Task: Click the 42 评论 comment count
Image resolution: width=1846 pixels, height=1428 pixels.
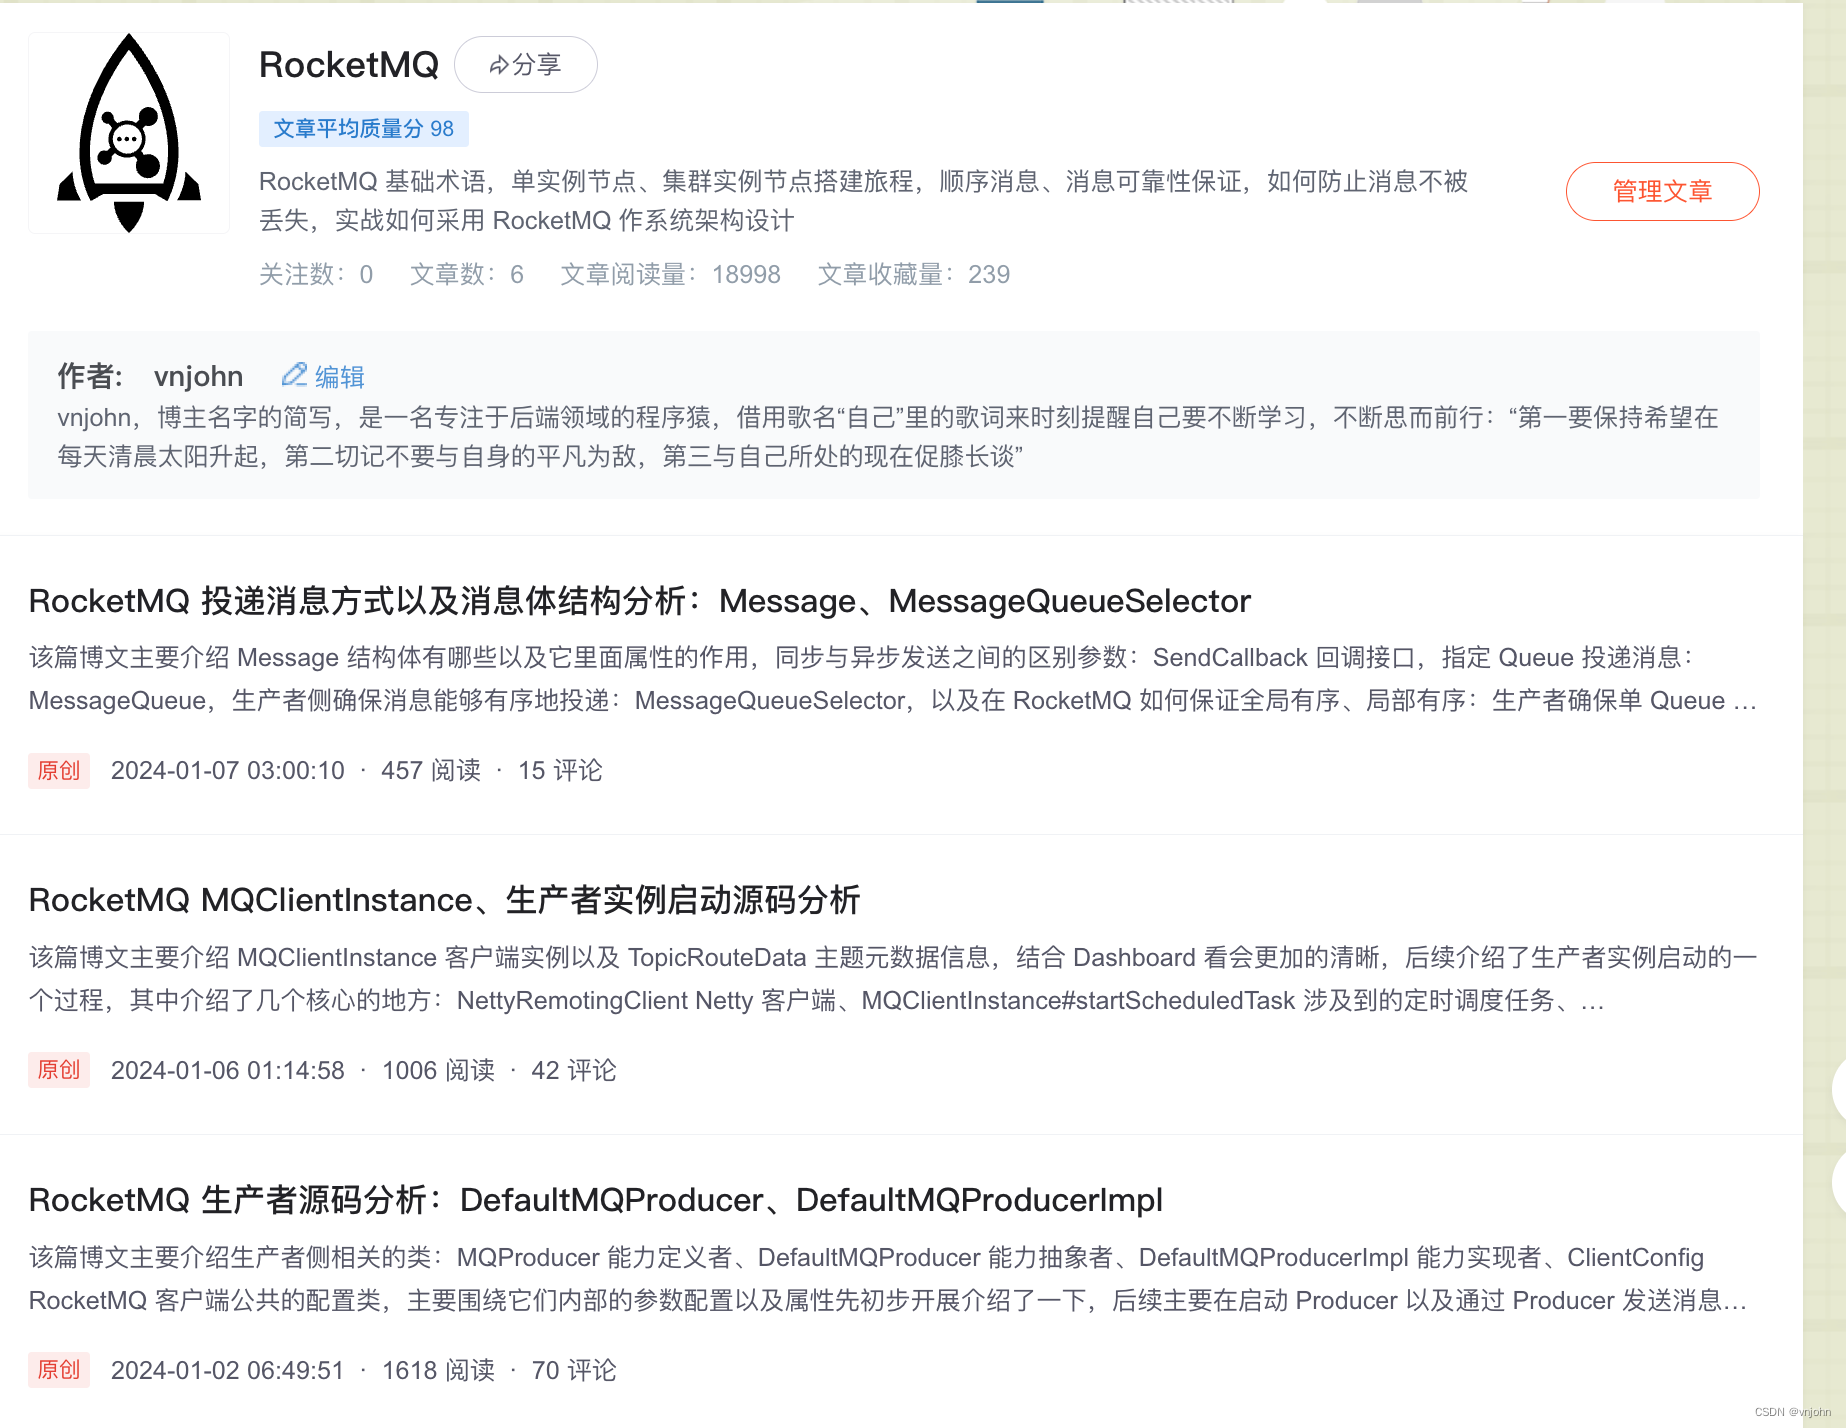Action: pos(574,1070)
